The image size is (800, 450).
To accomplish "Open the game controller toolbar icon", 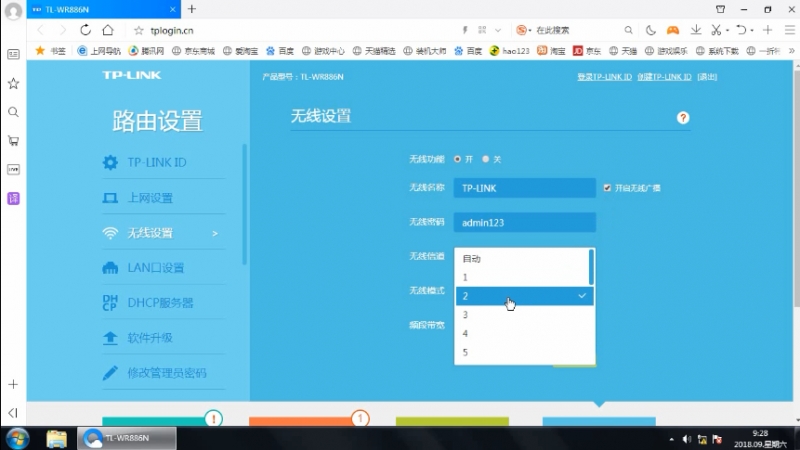I will [673, 31].
